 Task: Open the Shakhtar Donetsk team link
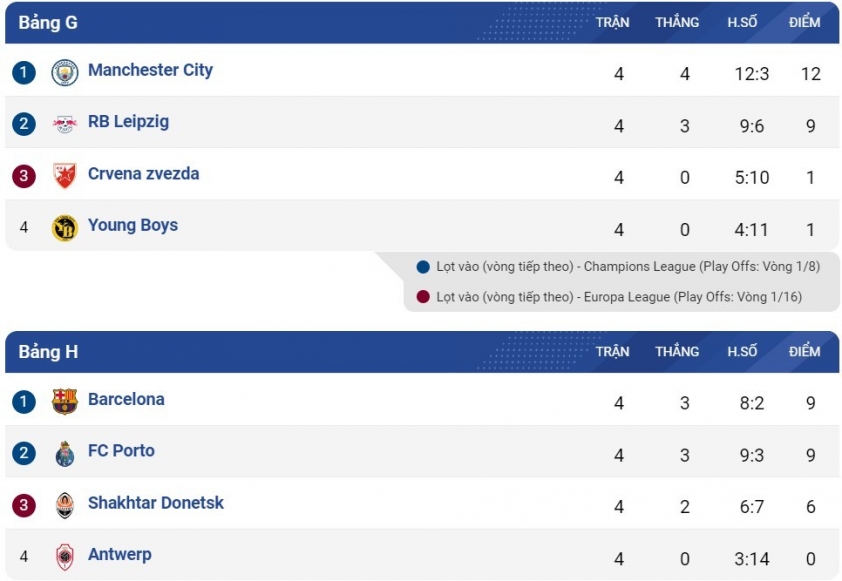(x=156, y=503)
